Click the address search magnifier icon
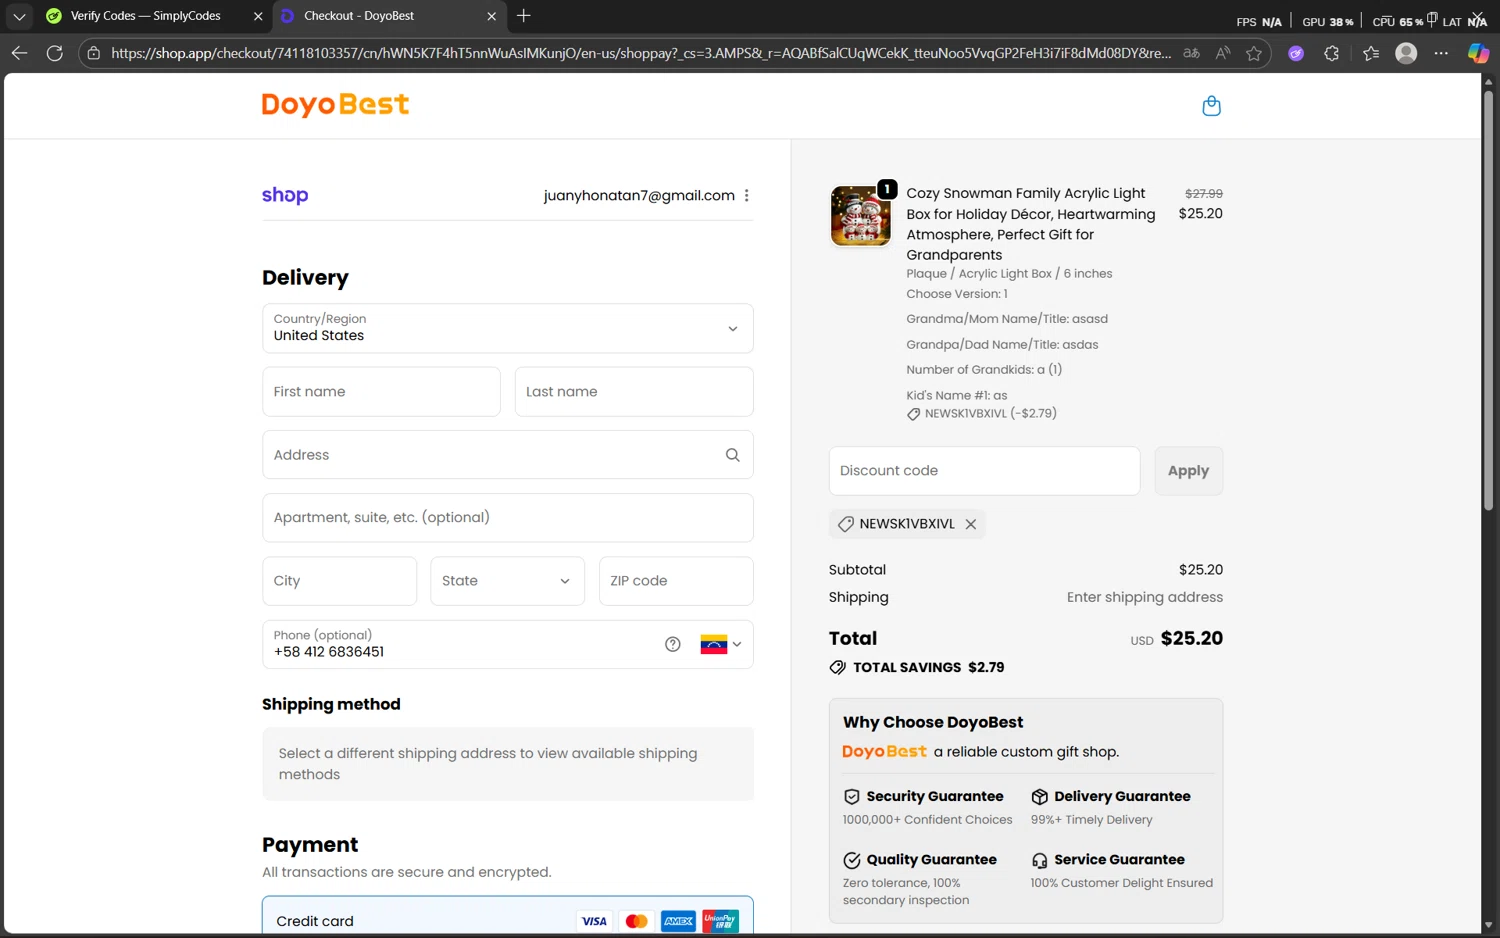This screenshot has width=1500, height=938. click(733, 455)
